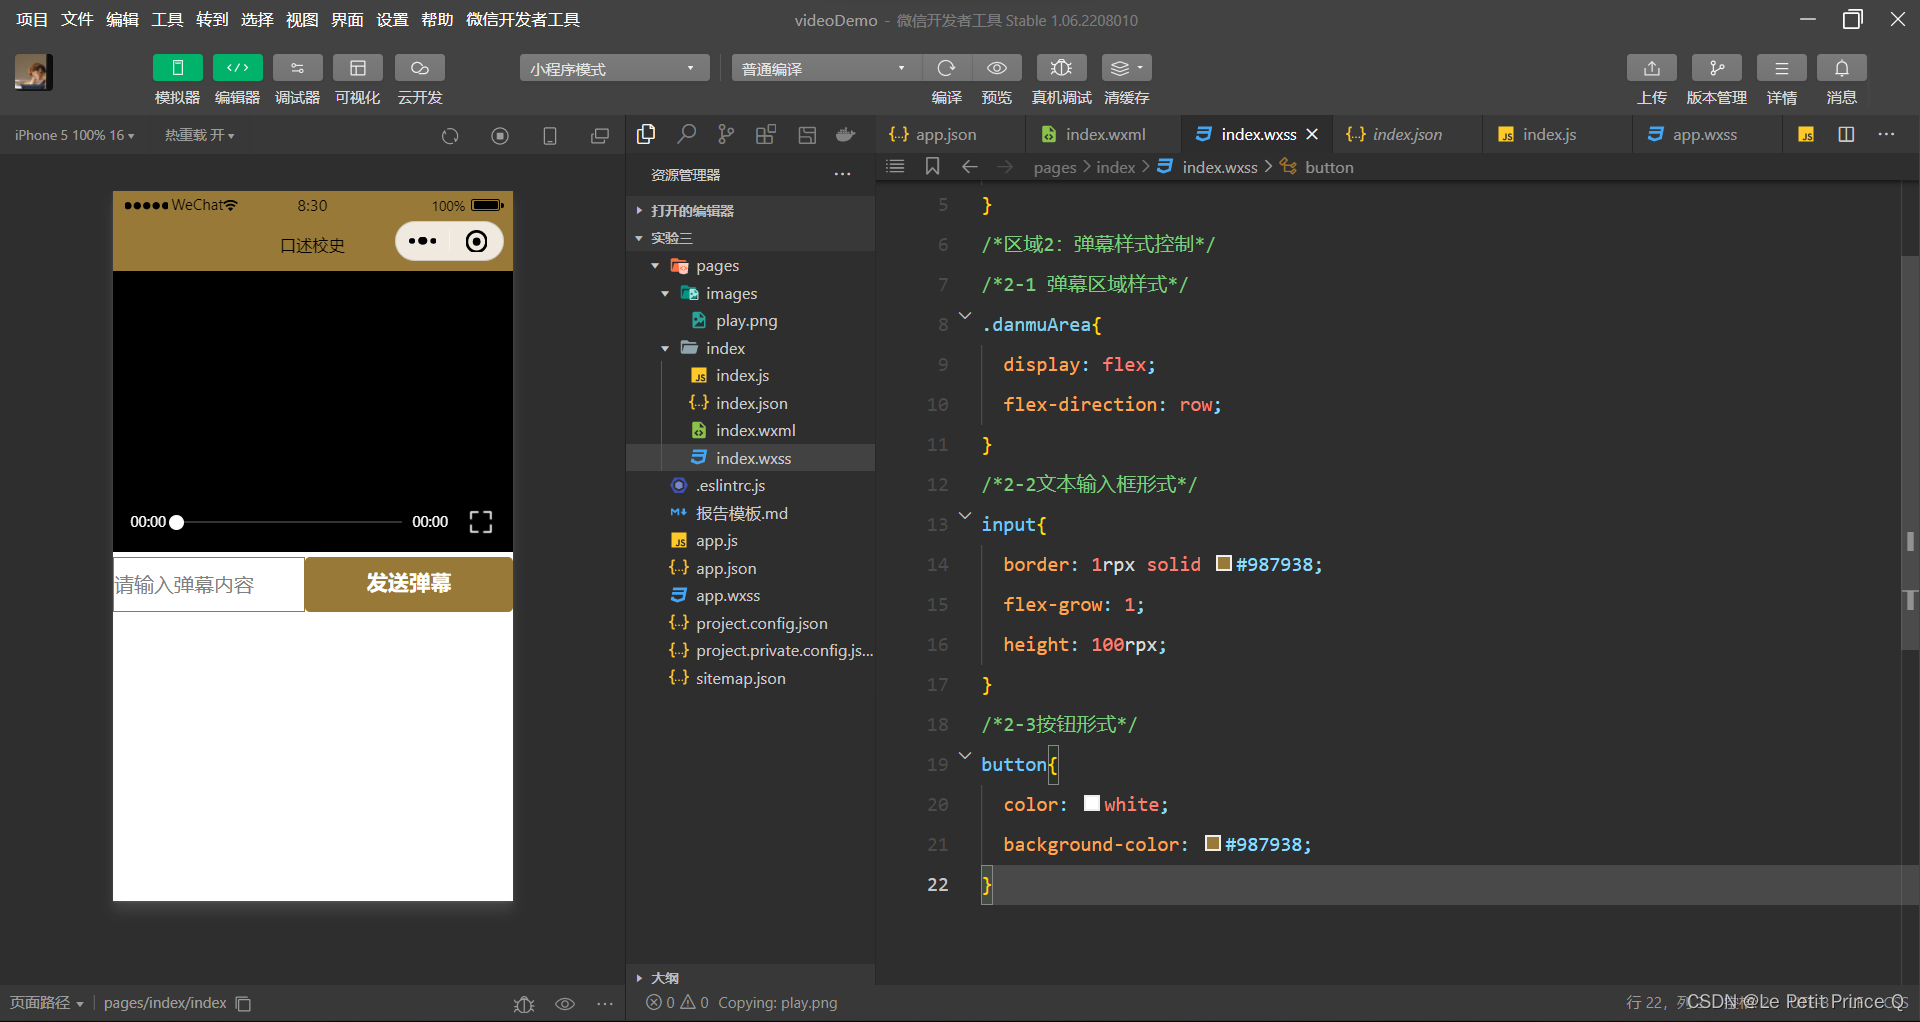Click the danmu text input field
The image size is (1920, 1022).
(208, 584)
